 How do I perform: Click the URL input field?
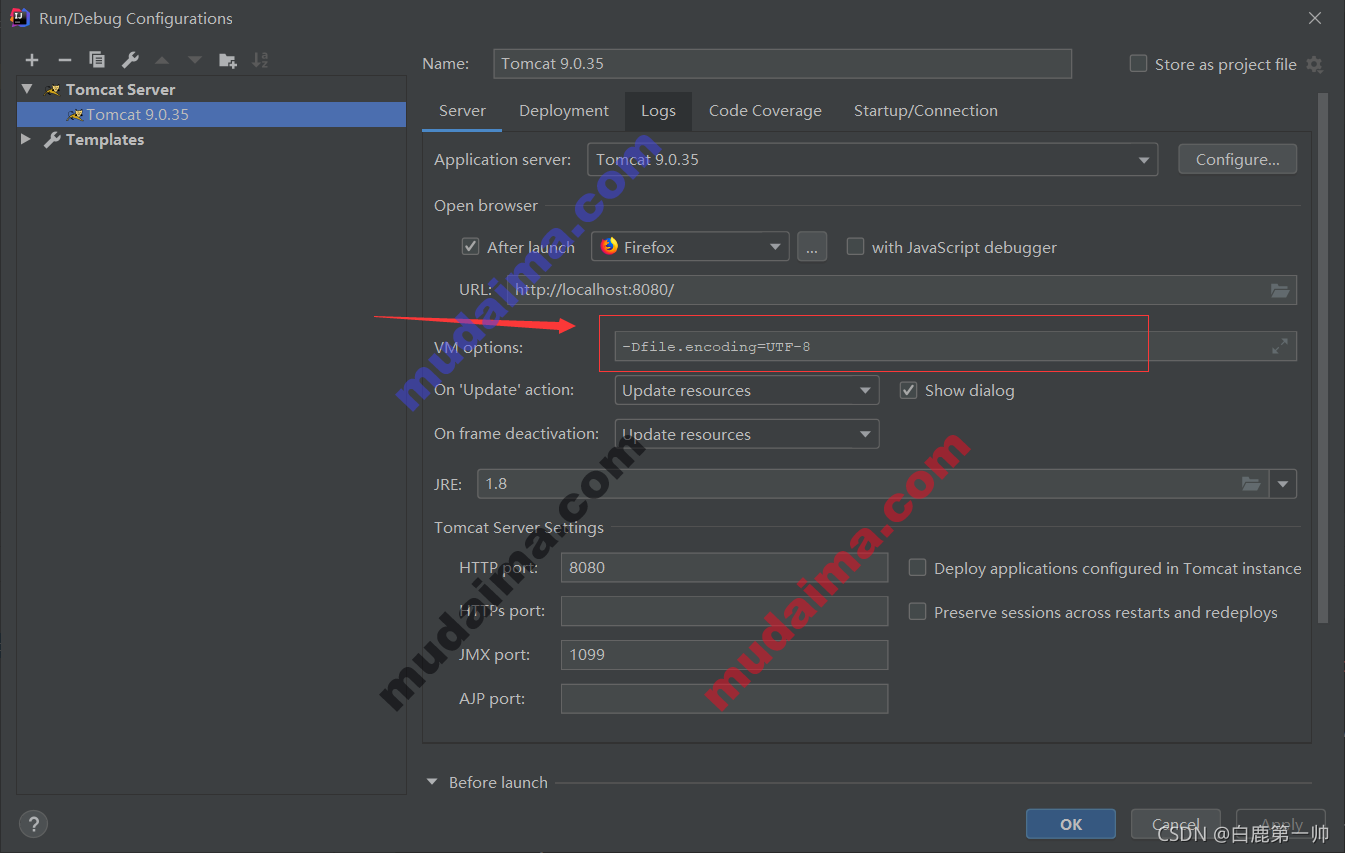click(x=902, y=290)
